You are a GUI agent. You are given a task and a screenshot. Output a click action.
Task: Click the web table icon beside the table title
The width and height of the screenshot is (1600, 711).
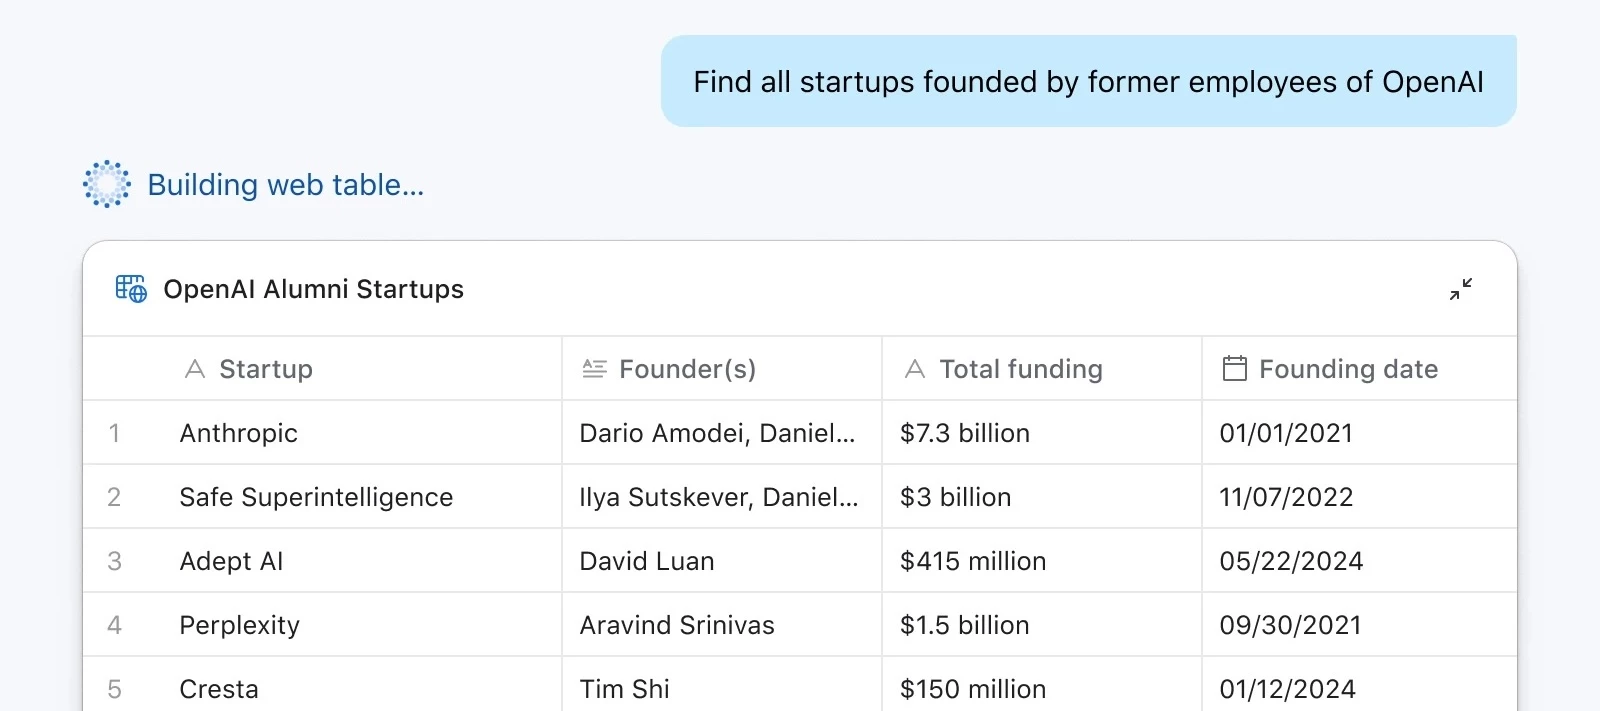tap(131, 289)
